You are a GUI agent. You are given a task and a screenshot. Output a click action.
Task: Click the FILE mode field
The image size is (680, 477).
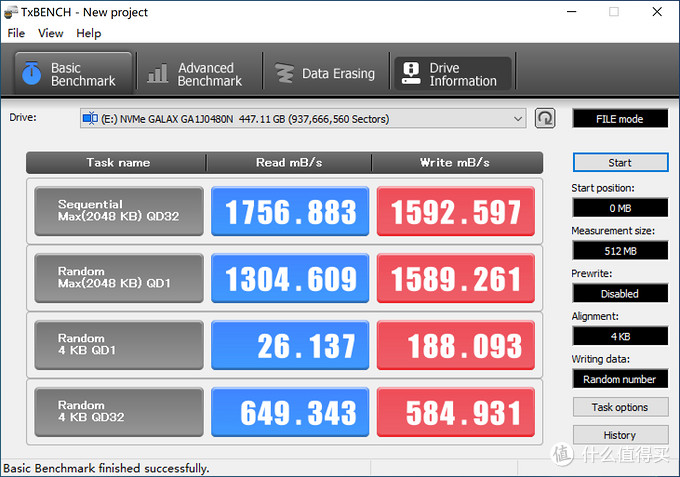click(619, 119)
